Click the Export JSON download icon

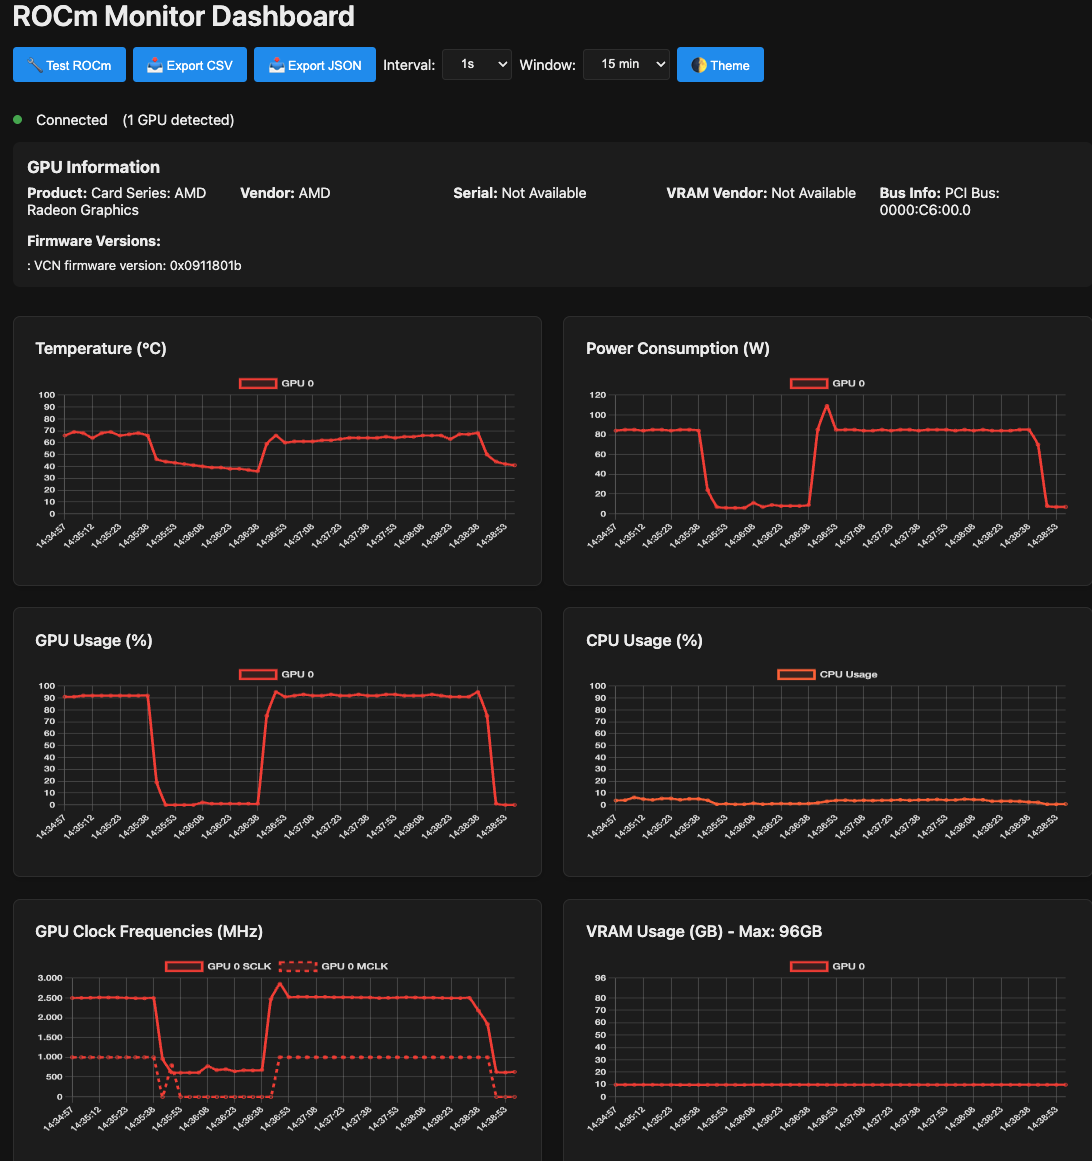pyautogui.click(x=276, y=66)
